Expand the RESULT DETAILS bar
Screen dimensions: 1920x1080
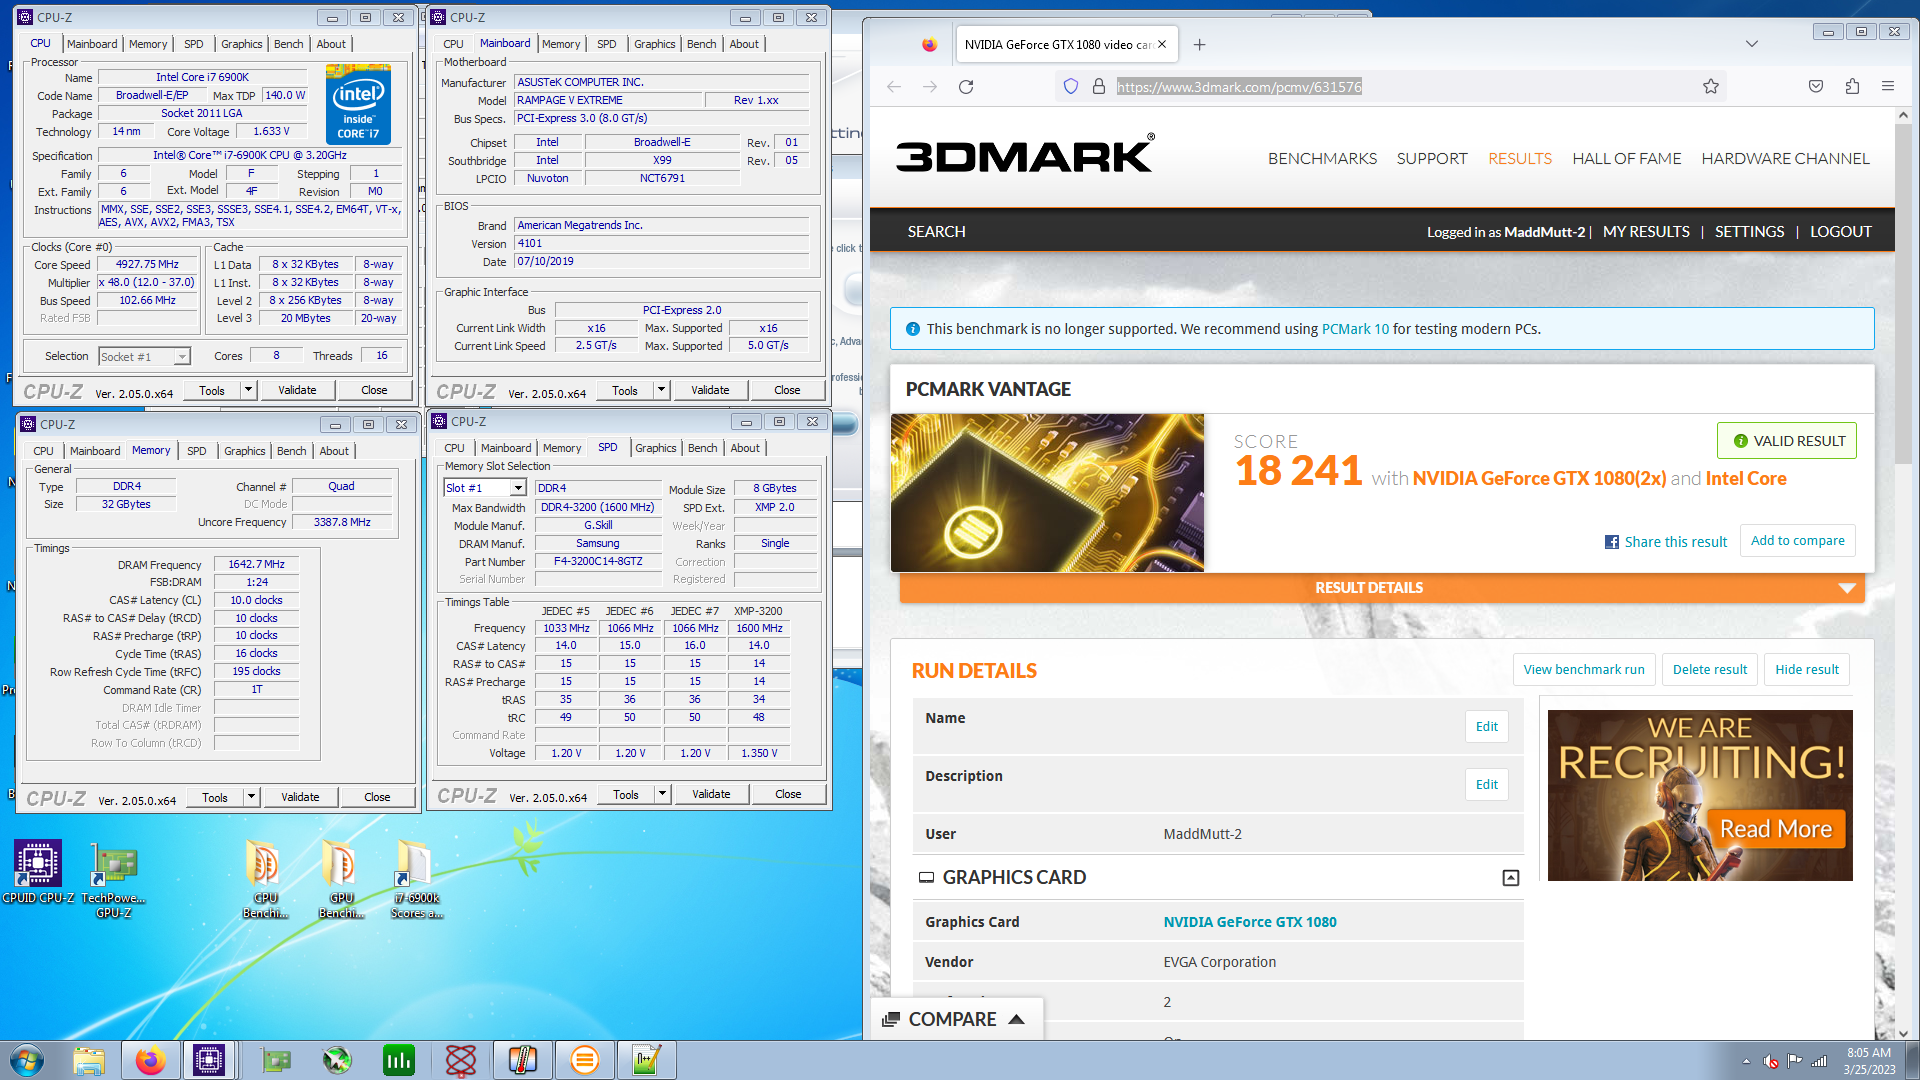(x=1382, y=588)
